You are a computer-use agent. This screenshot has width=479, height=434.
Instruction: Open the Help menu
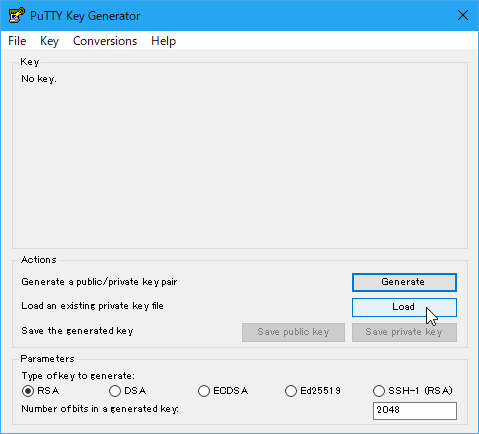(163, 41)
